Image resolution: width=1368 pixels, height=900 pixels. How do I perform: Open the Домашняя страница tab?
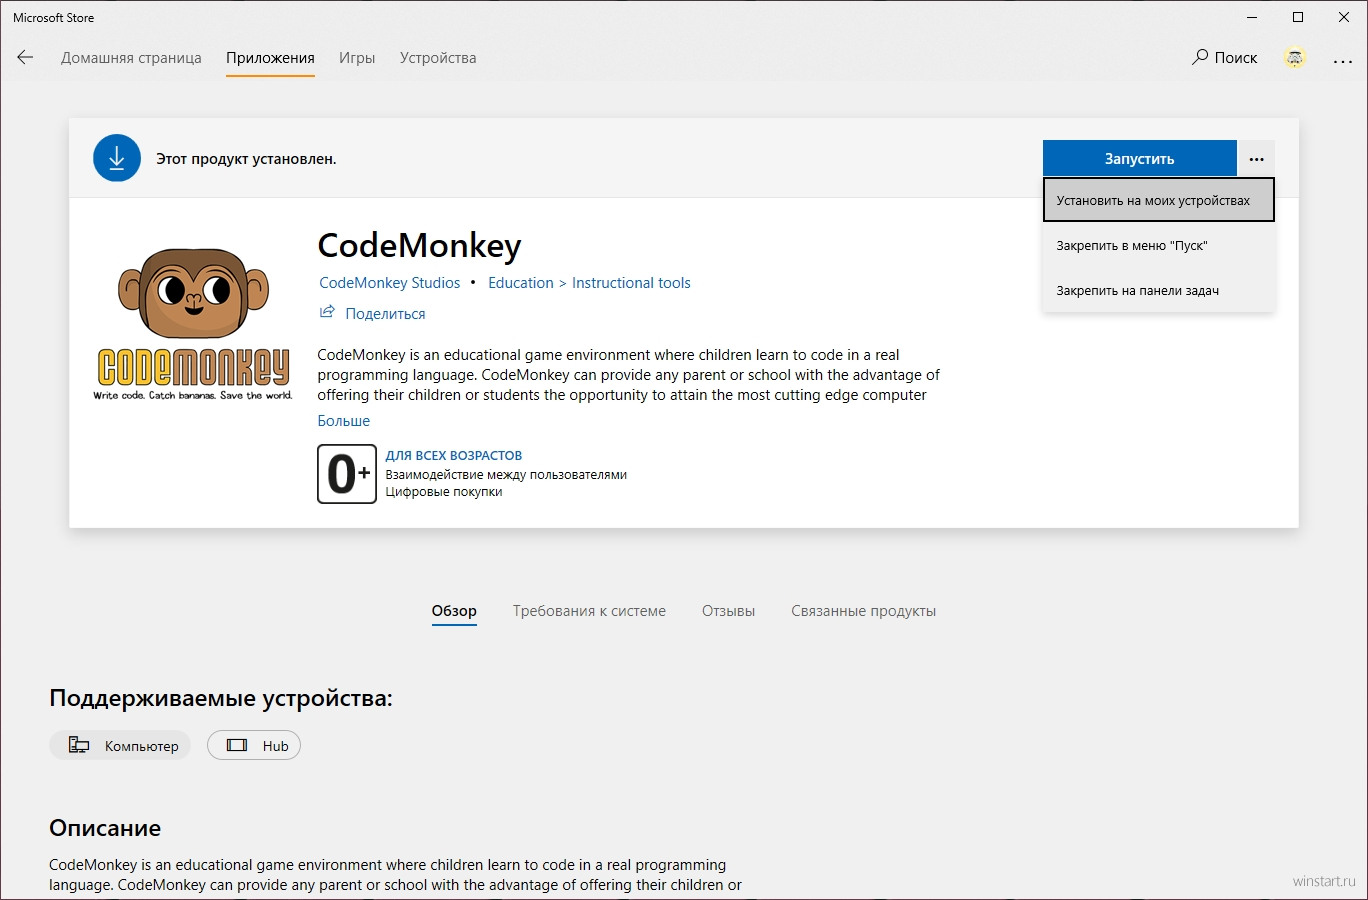pos(131,58)
